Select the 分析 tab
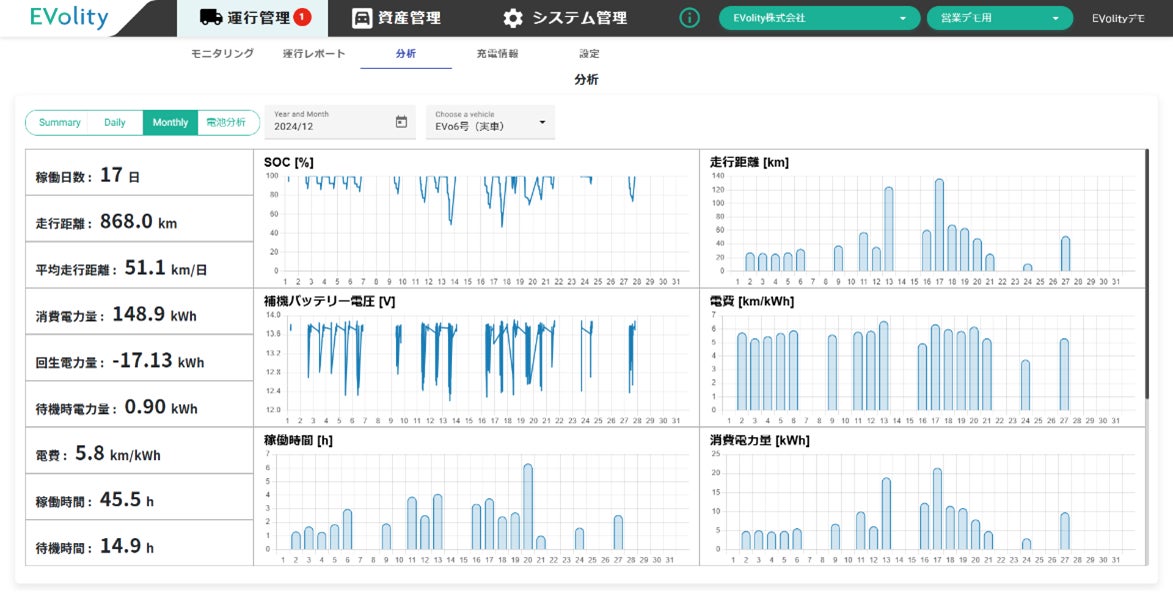 (406, 54)
